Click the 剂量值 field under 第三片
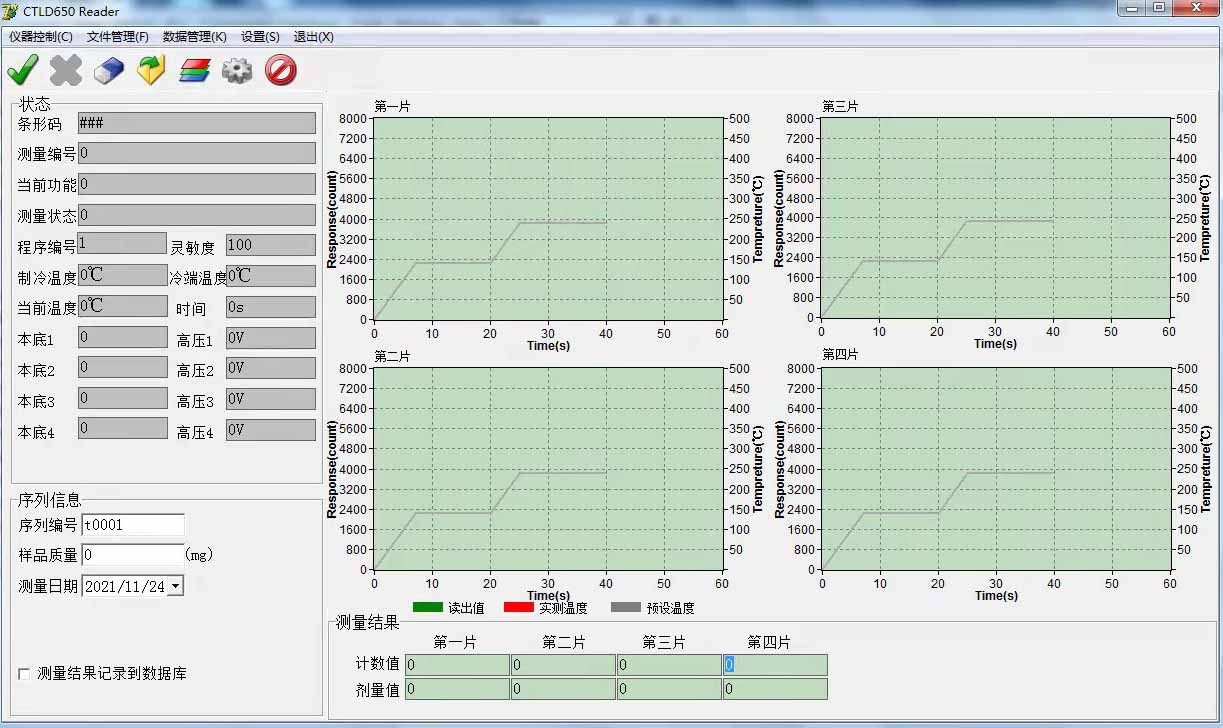Image resolution: width=1223 pixels, height=728 pixels. (669, 689)
